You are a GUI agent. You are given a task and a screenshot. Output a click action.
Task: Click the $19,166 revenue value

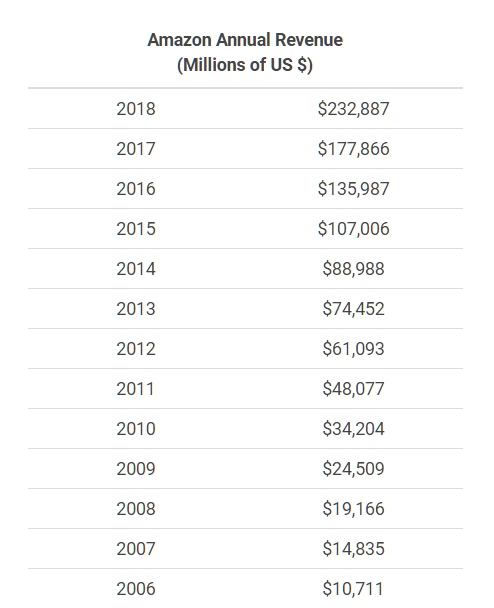[x=353, y=508]
